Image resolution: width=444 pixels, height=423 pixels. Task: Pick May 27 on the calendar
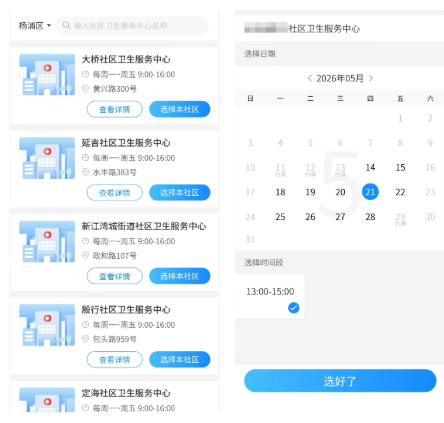[x=340, y=217]
